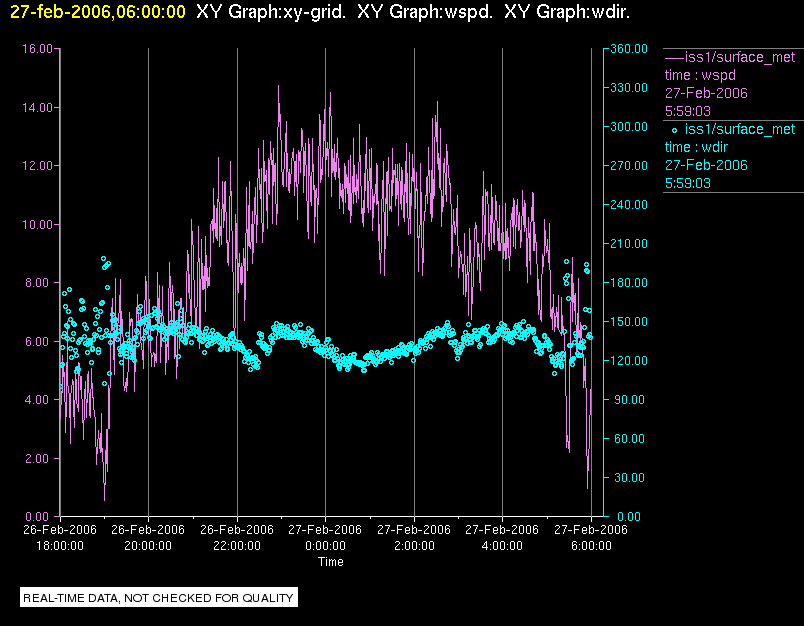Click the 210.00 label on wind direction axis
The width and height of the screenshot is (804, 626).
point(629,244)
